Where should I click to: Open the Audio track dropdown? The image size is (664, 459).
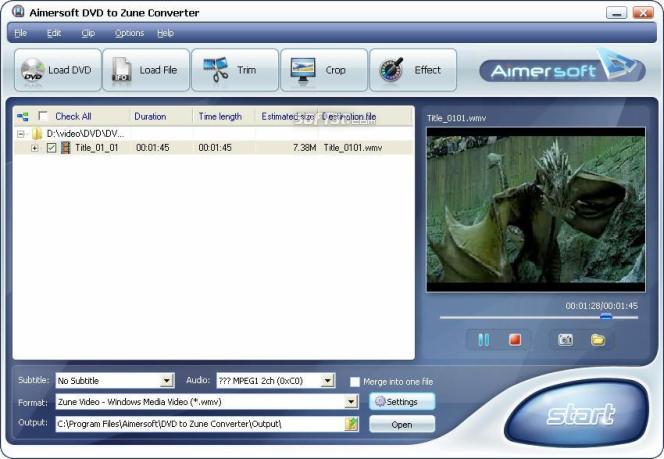[327, 381]
